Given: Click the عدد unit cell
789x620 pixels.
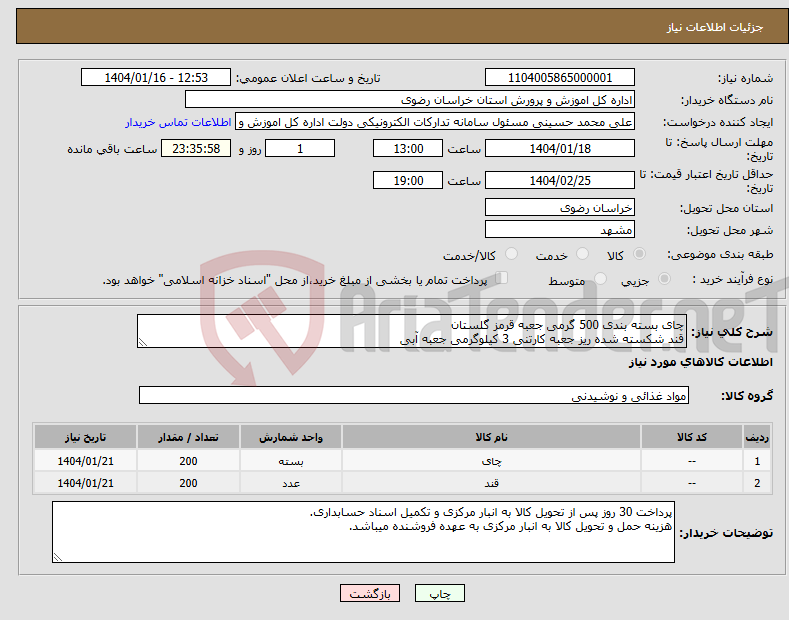Looking at the screenshot, I should click(x=291, y=483).
